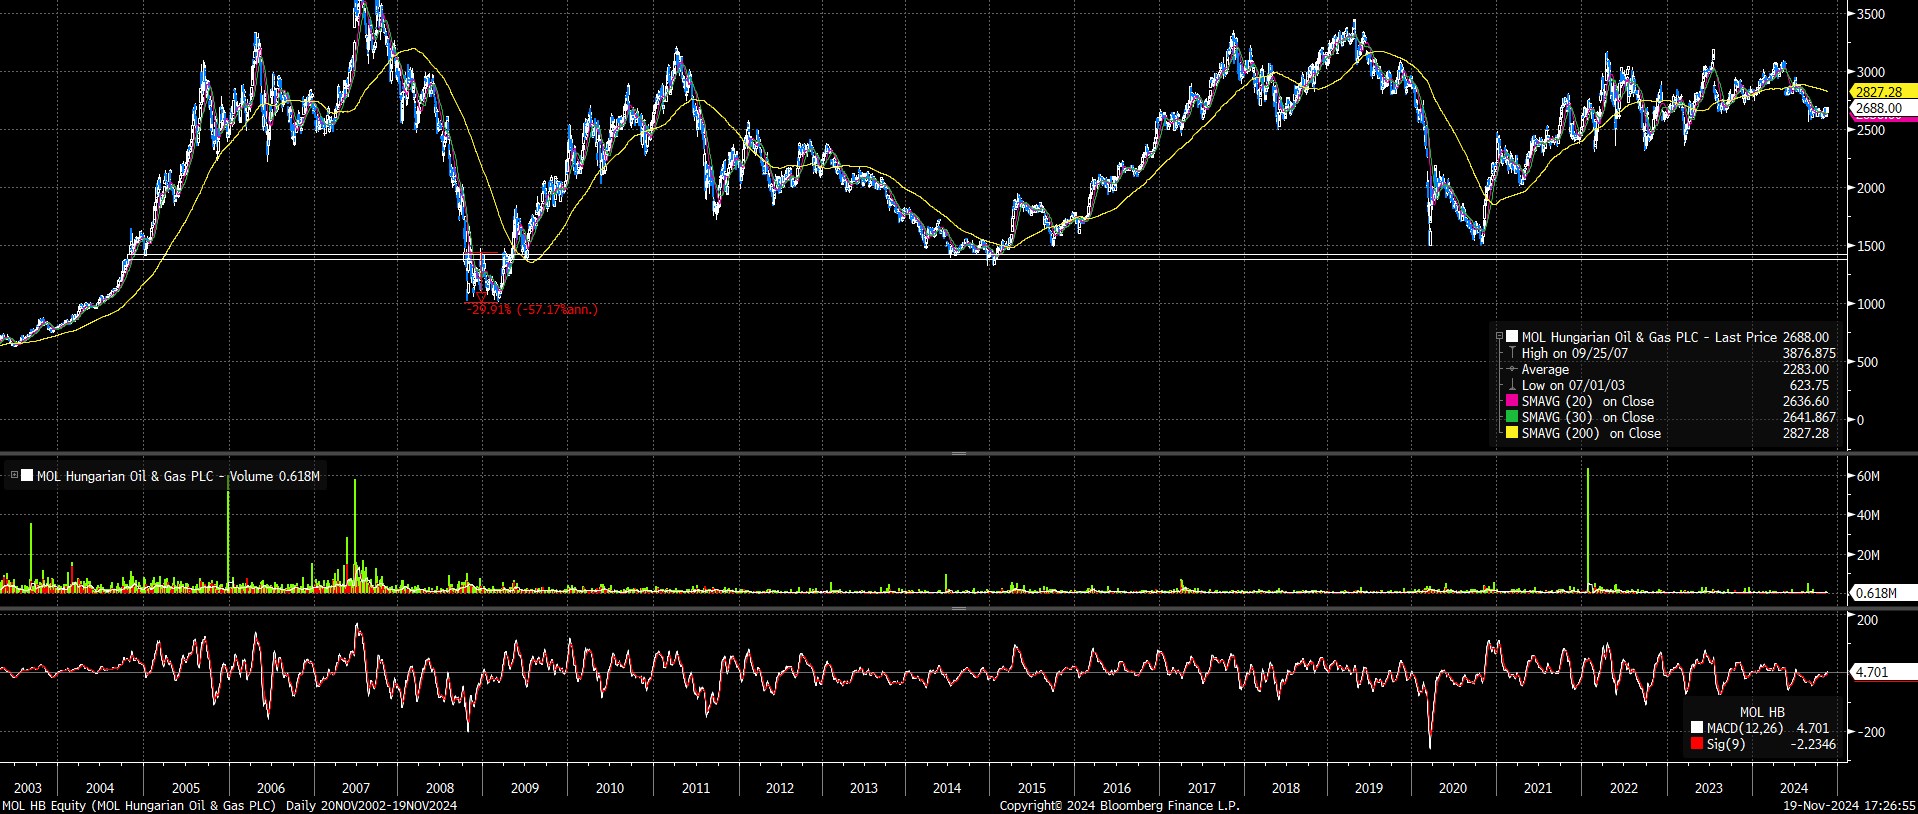Click 'SMAVG (20) on Close' legend label
Viewport: 1918px width, 814px height.
point(1588,401)
